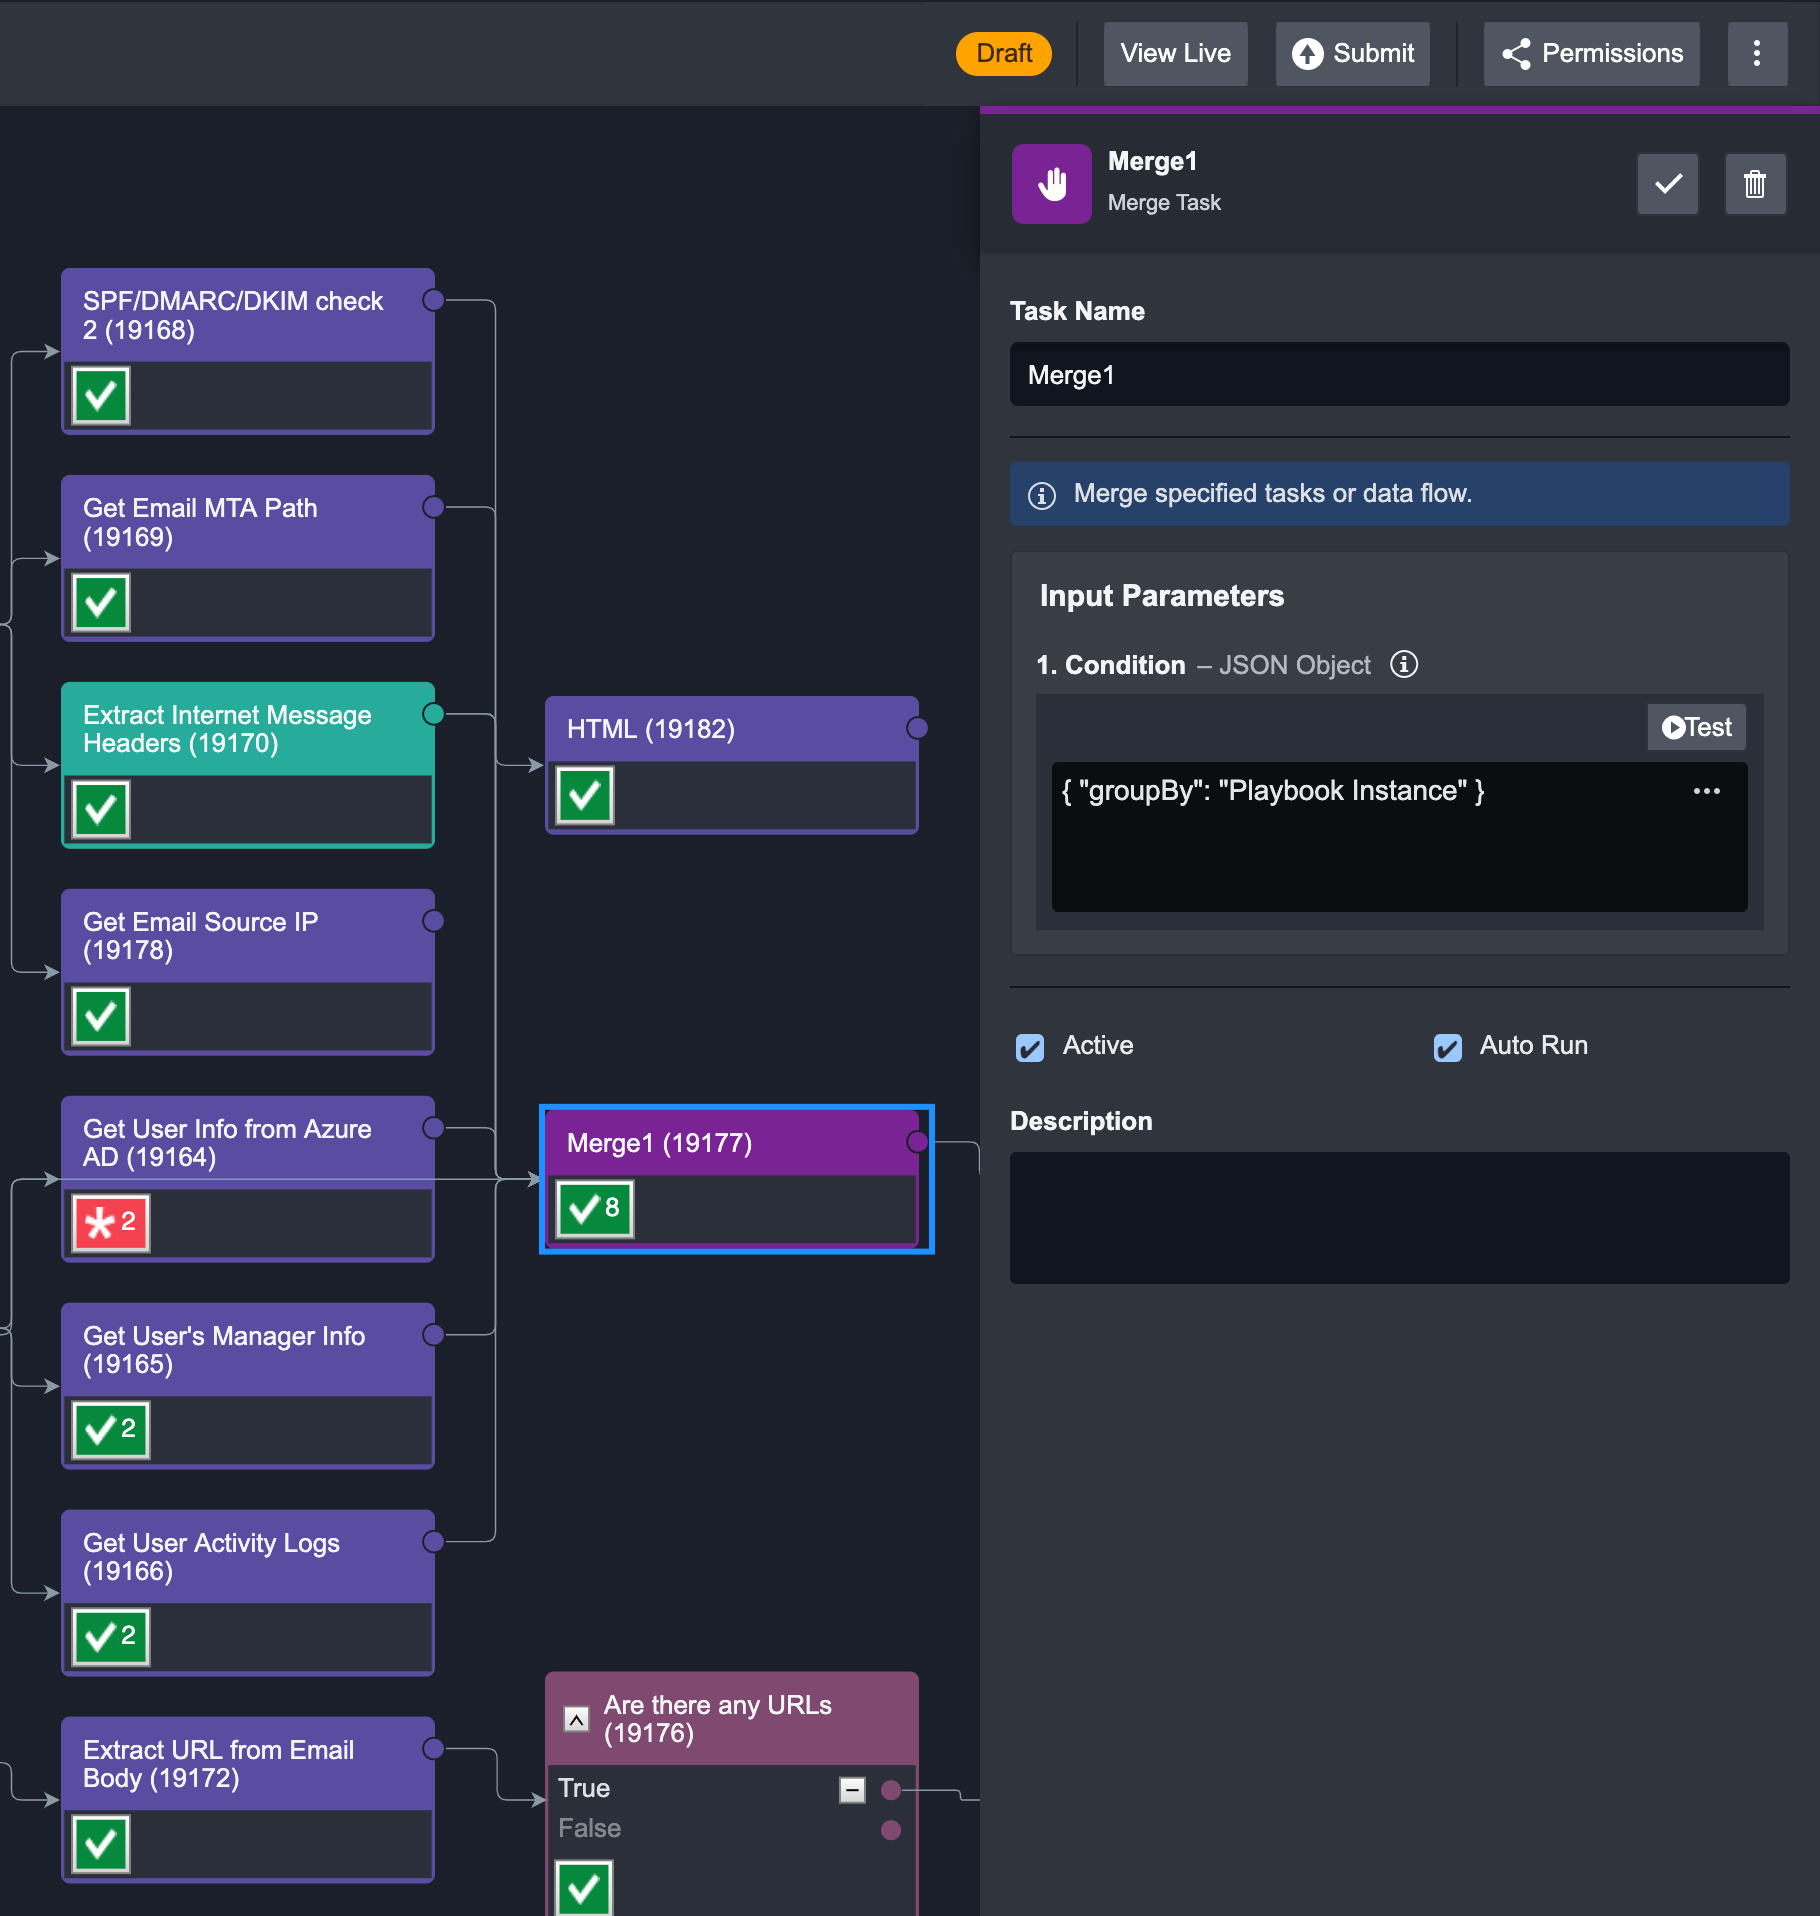Click the checkmark confirm icon in Merge1 header
The height and width of the screenshot is (1916, 1820).
1667,184
